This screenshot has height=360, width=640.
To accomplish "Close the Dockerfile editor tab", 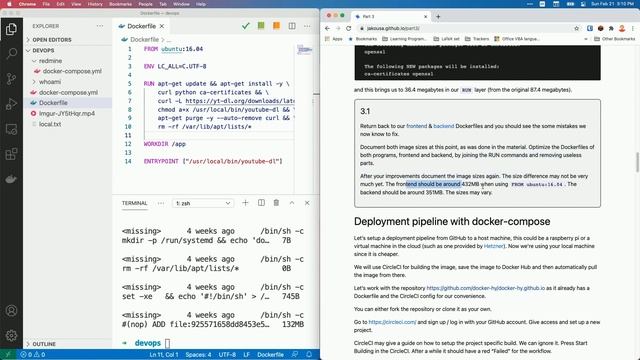I will click(x=162, y=26).
